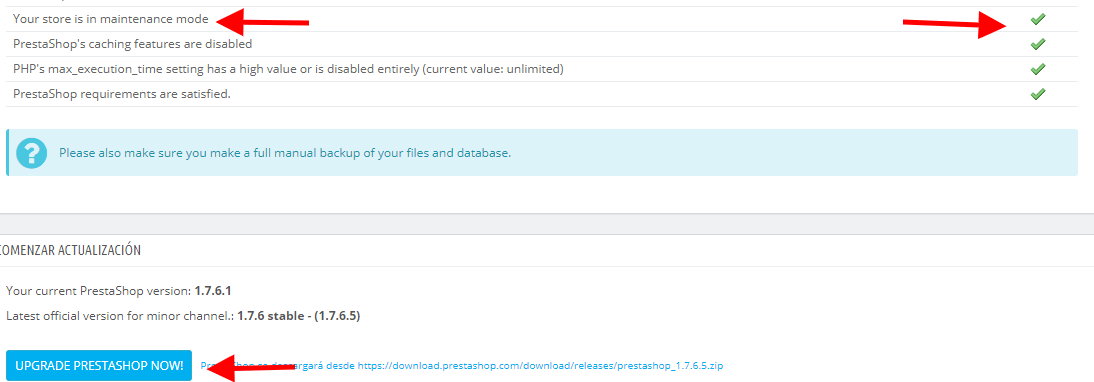Select the latest version '1.7.6 stable - (1.7.6.5)'

click(x=299, y=316)
